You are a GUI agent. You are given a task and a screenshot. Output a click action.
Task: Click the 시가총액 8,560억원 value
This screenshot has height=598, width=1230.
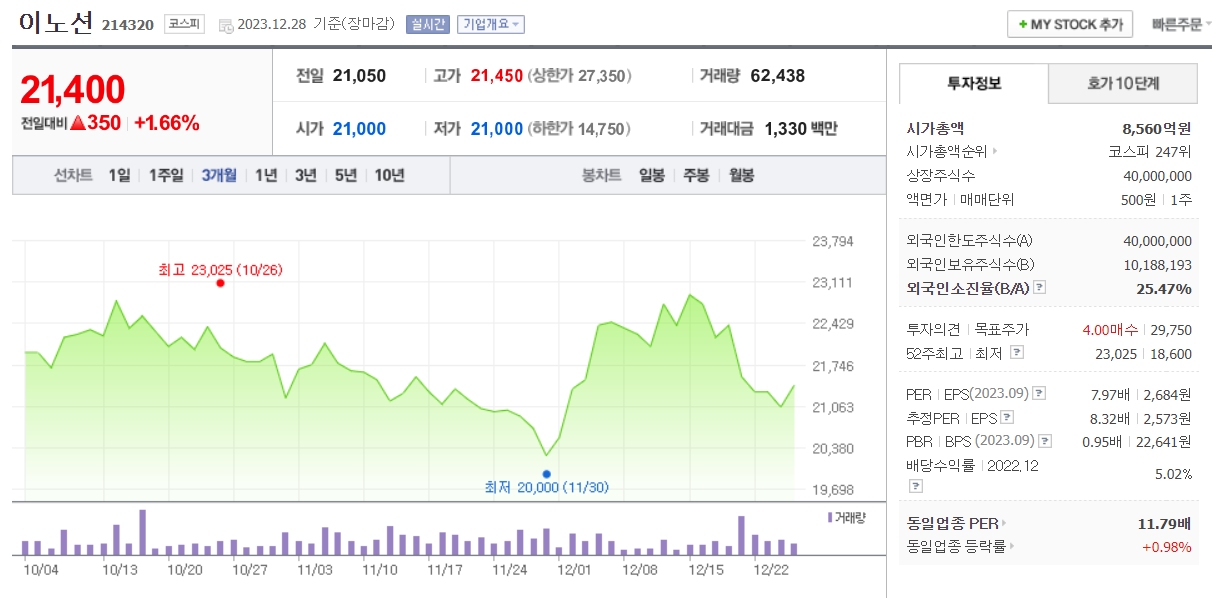coord(1157,128)
